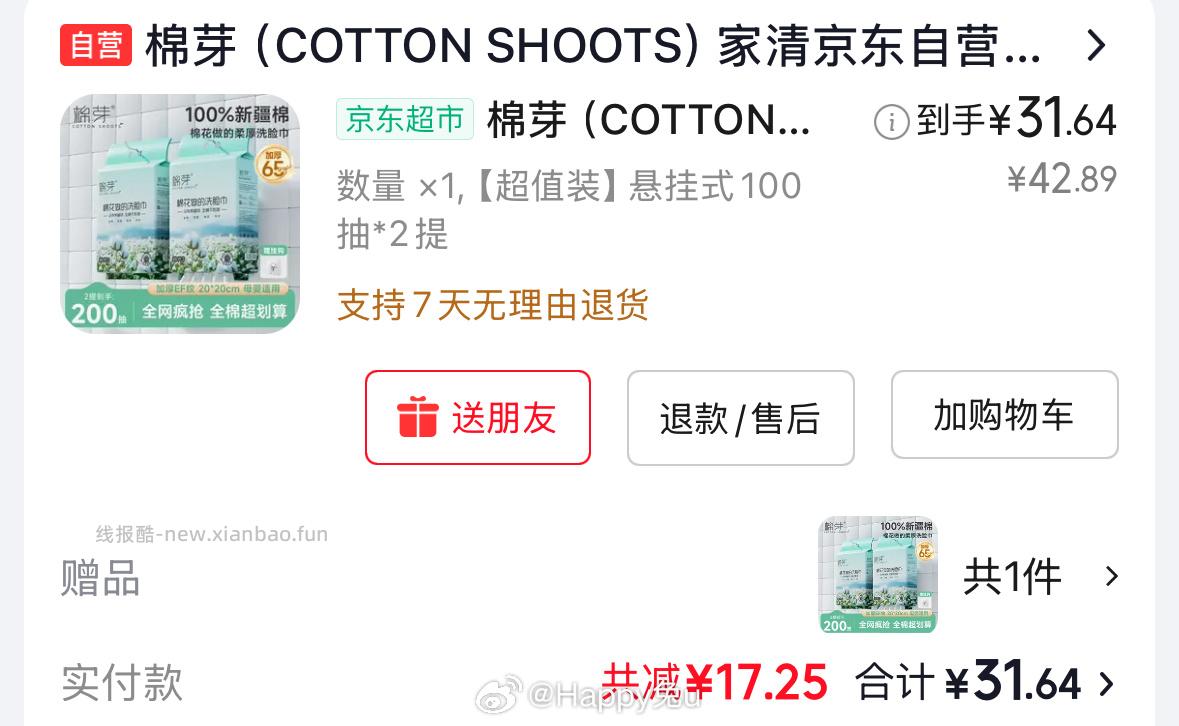The width and height of the screenshot is (1179, 726).
Task: Tap the 赠品 row label
Action: (x=100, y=577)
